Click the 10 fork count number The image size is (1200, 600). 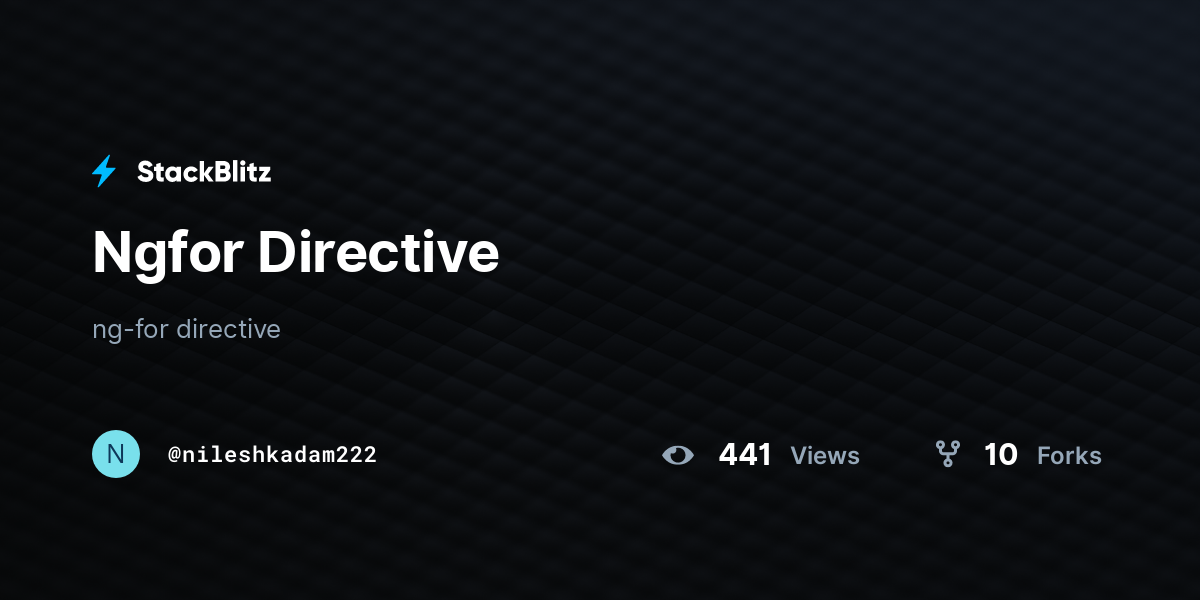(1001, 455)
